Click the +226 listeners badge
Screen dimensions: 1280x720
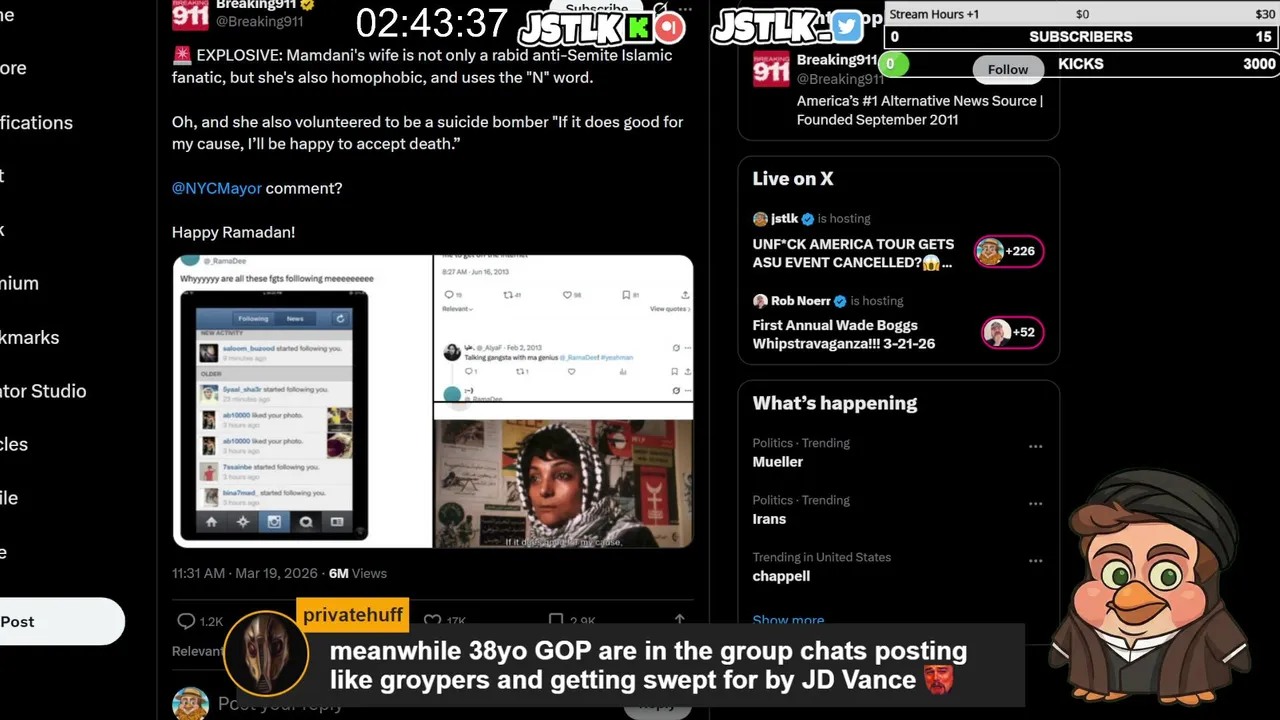(x=1010, y=251)
